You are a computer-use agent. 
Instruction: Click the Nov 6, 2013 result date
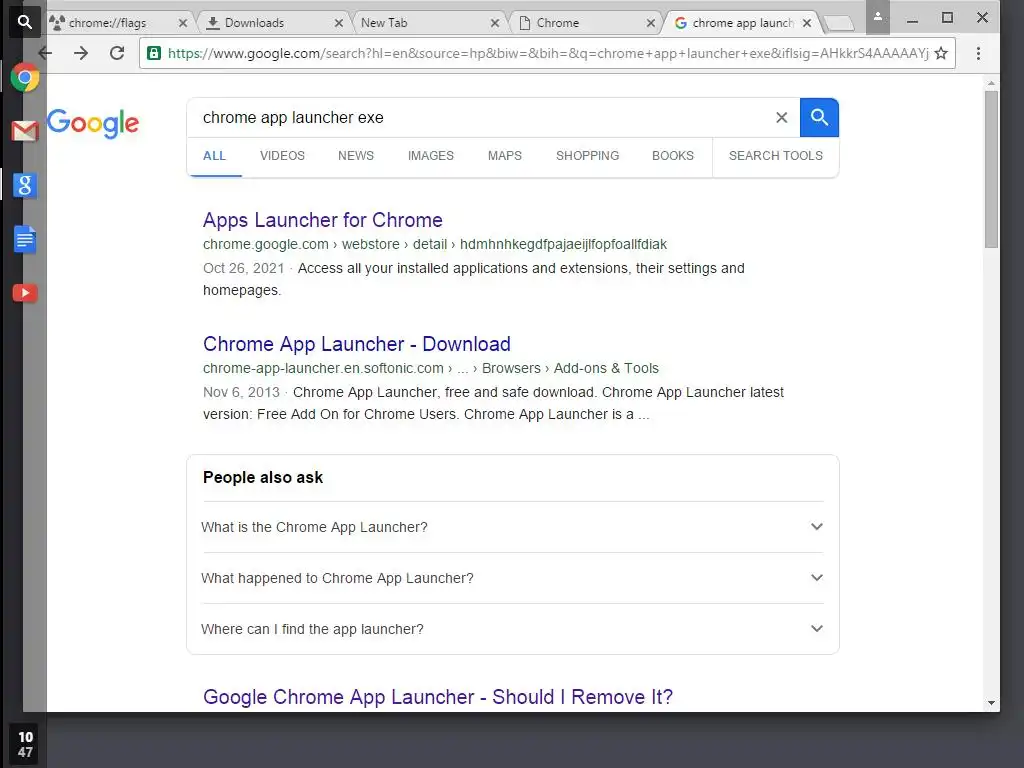click(241, 392)
